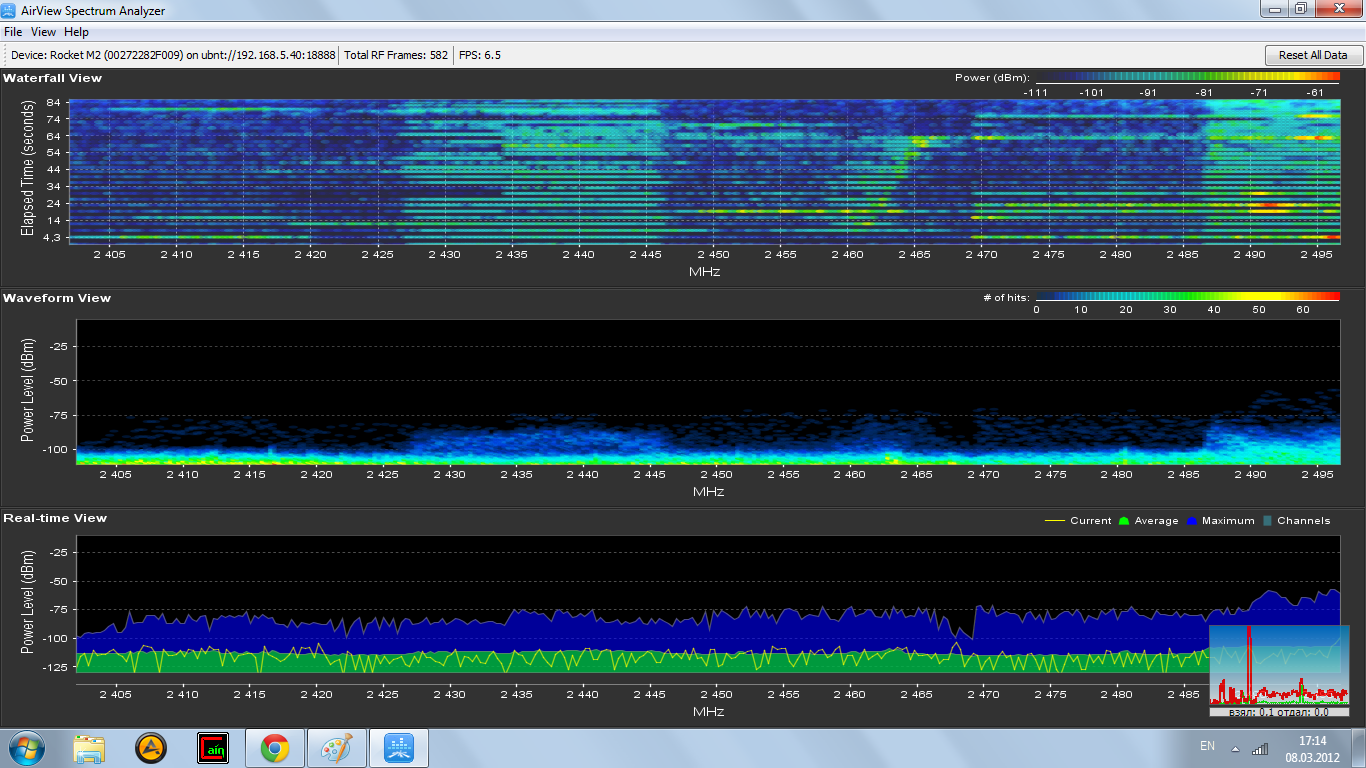Image resolution: width=1366 pixels, height=768 pixels.
Task: Open the Cain taskbar icon
Action: pyautogui.click(x=213, y=747)
